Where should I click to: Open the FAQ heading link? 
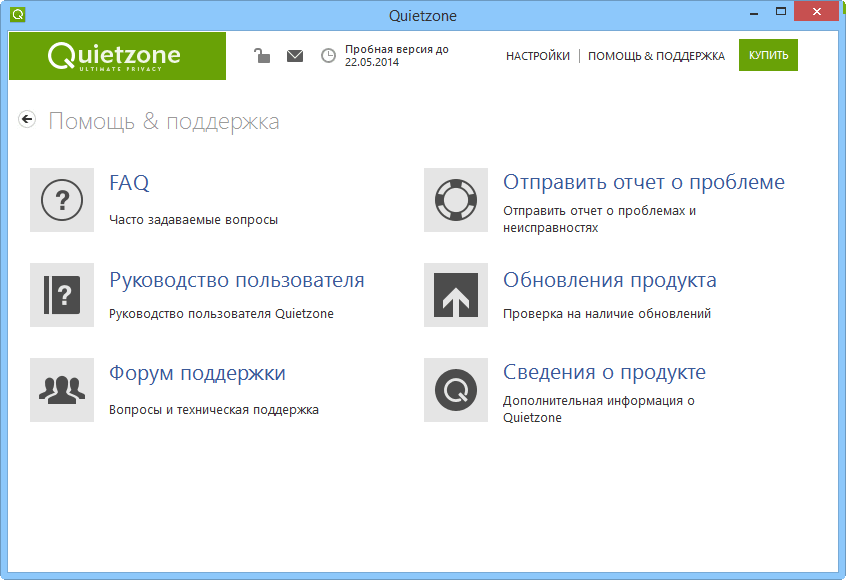129,183
